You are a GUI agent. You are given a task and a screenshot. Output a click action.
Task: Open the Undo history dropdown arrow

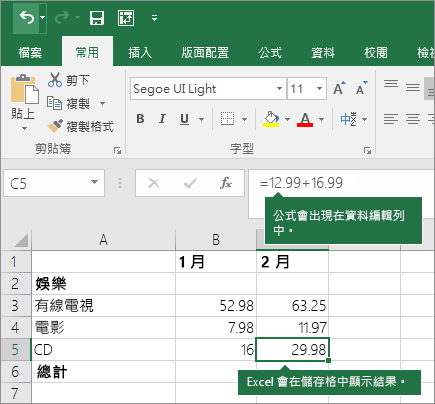click(43, 17)
